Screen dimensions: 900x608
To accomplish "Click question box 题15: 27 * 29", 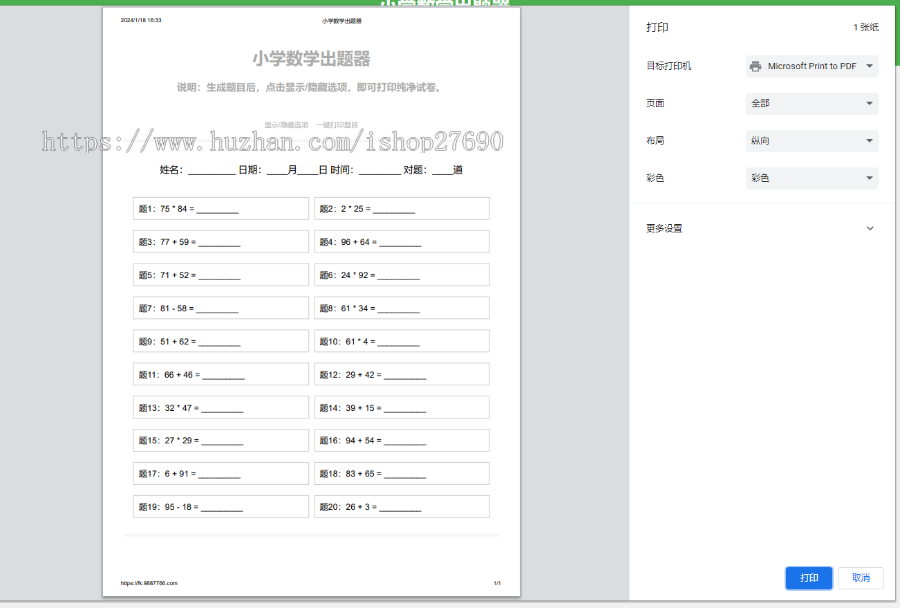I will click(220, 440).
